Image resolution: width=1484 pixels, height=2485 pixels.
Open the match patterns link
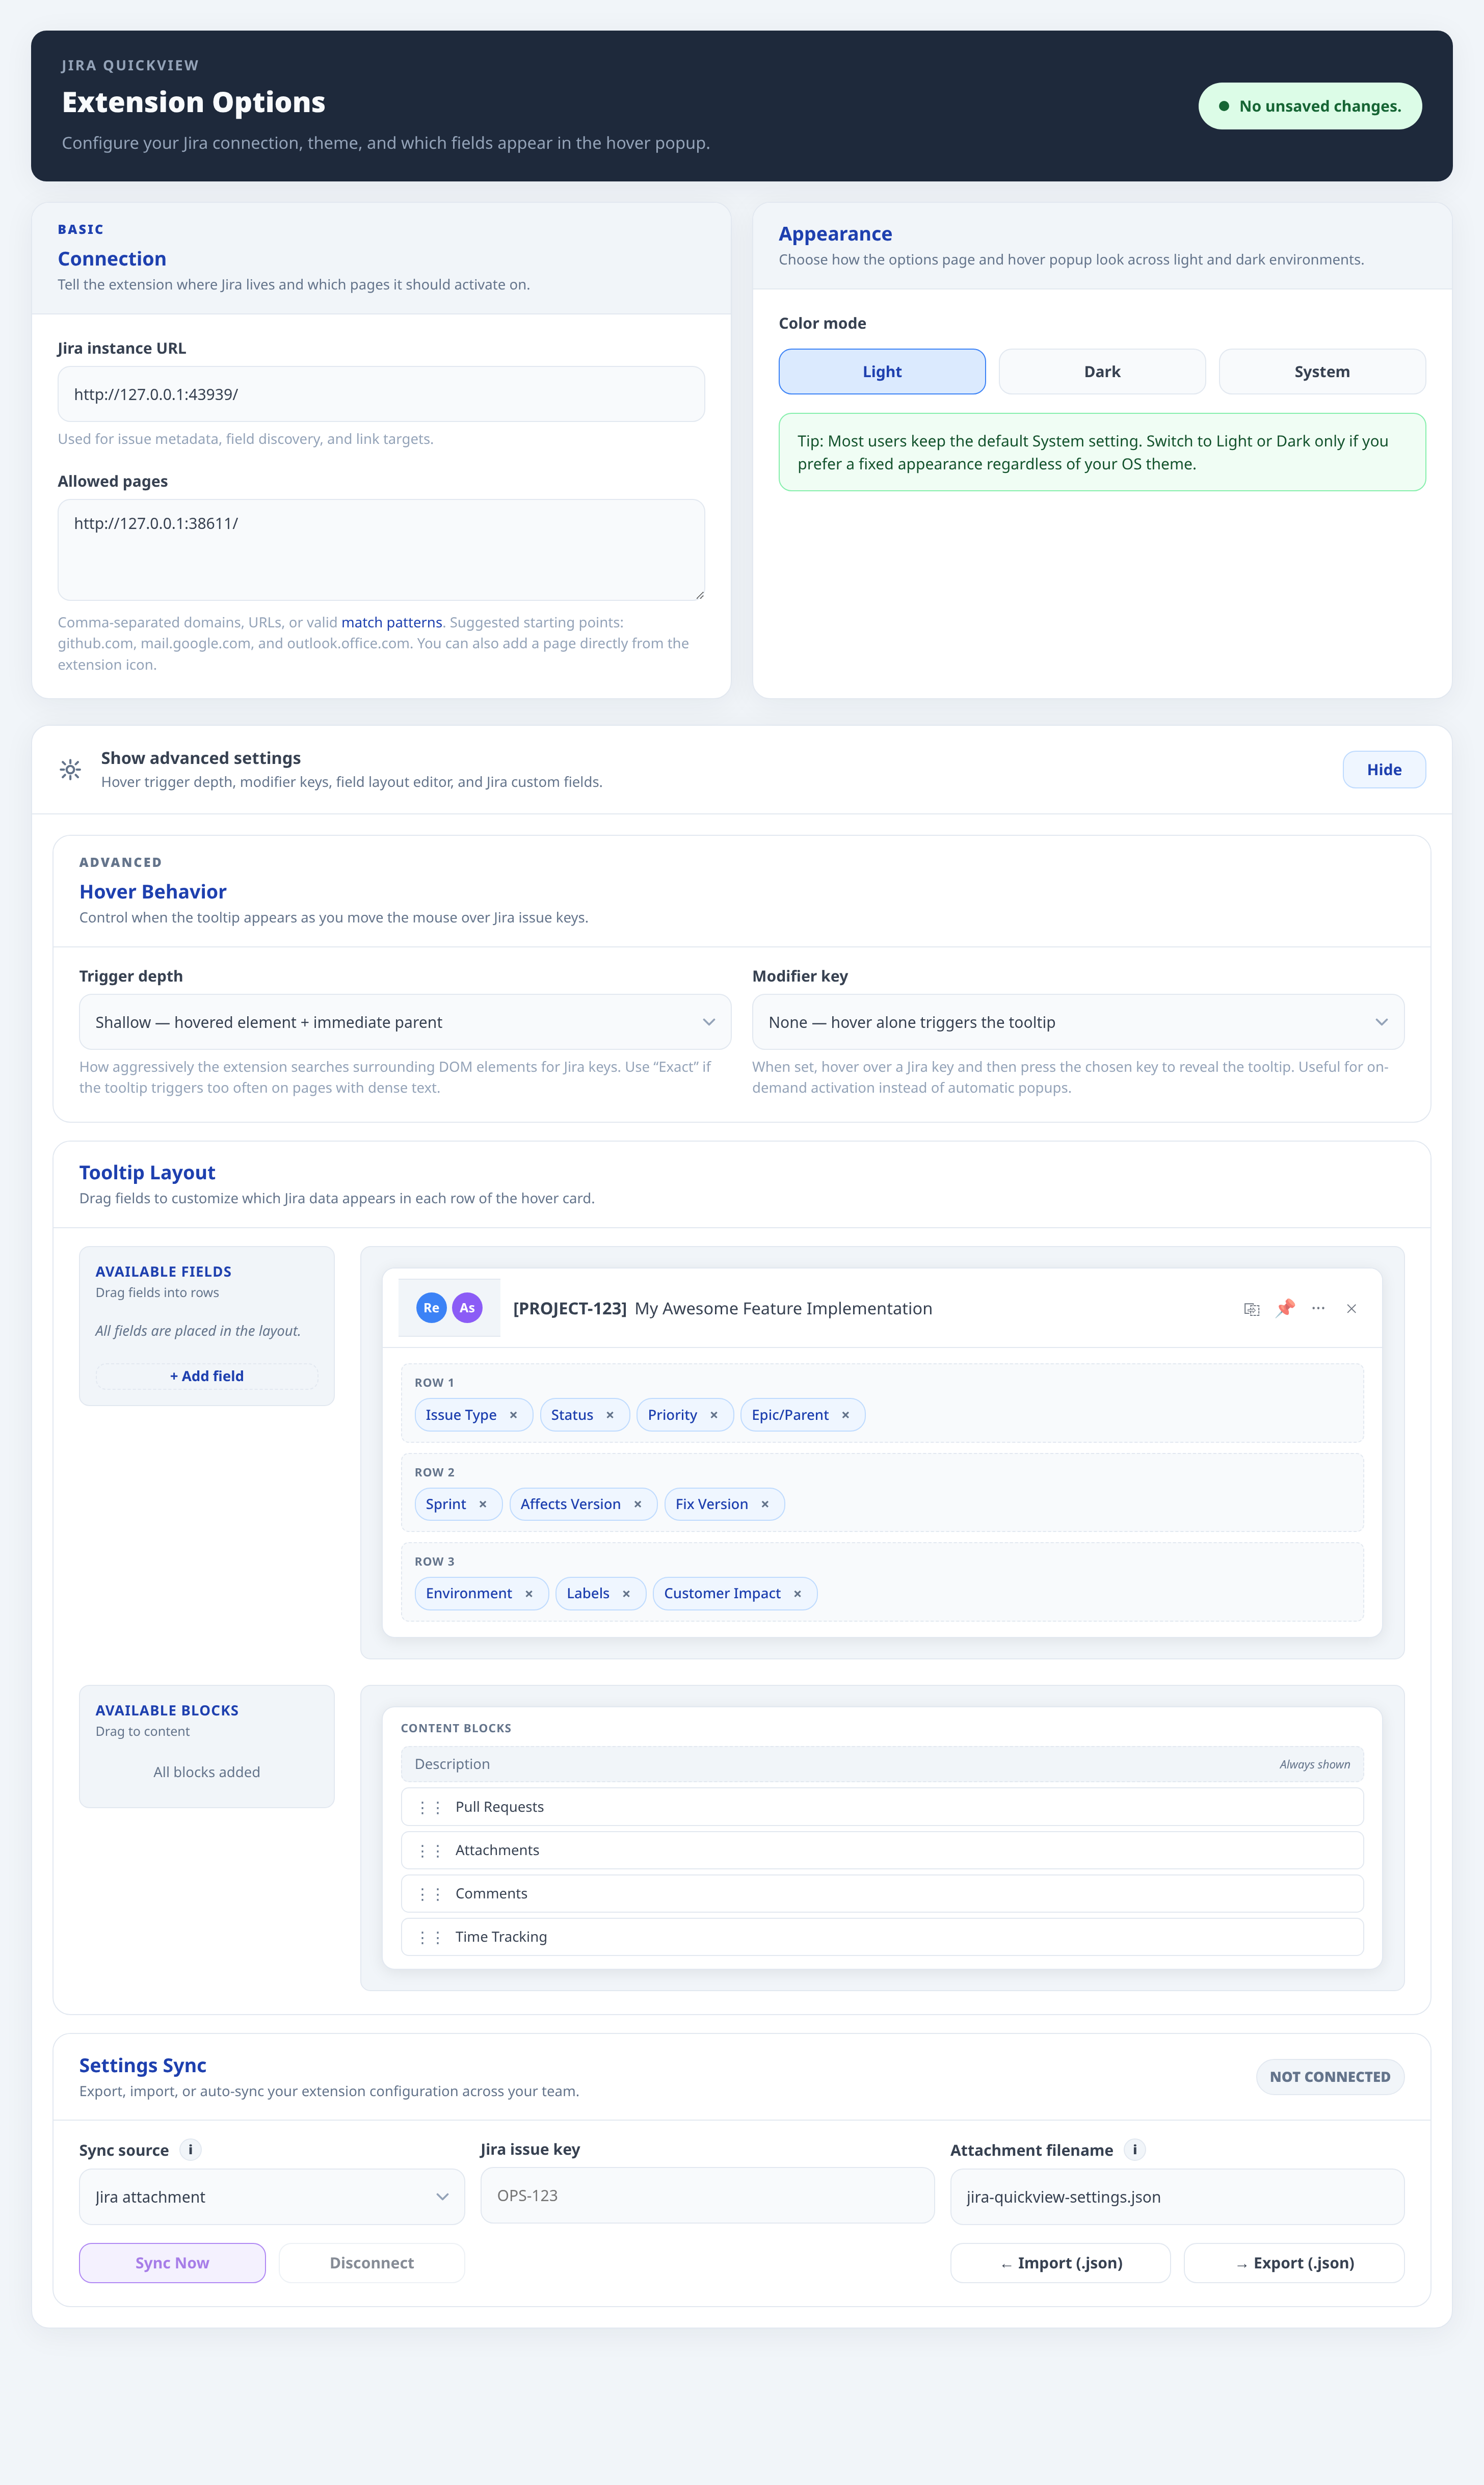tap(391, 622)
